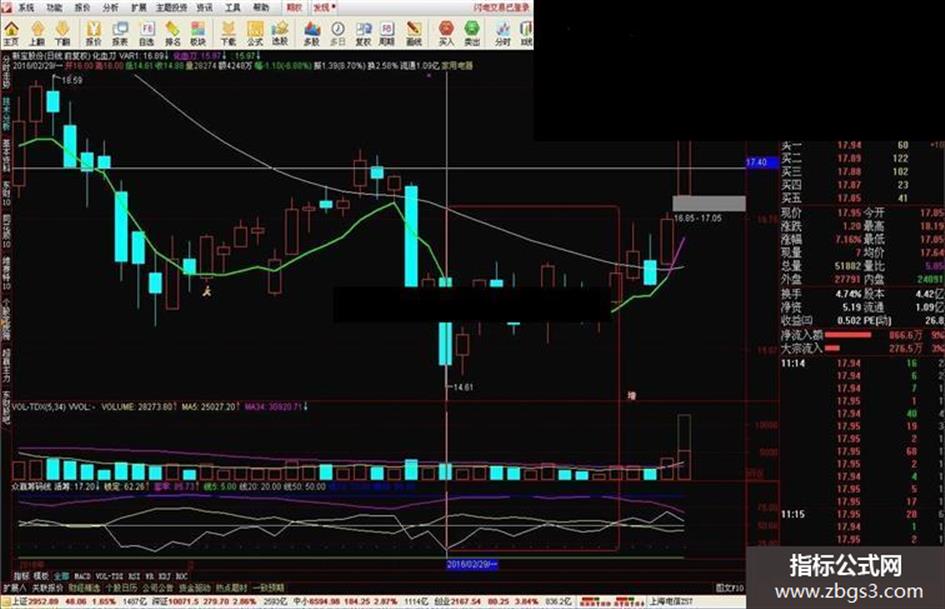
Task: Click the 大宗流入 row
Action: [862, 349]
